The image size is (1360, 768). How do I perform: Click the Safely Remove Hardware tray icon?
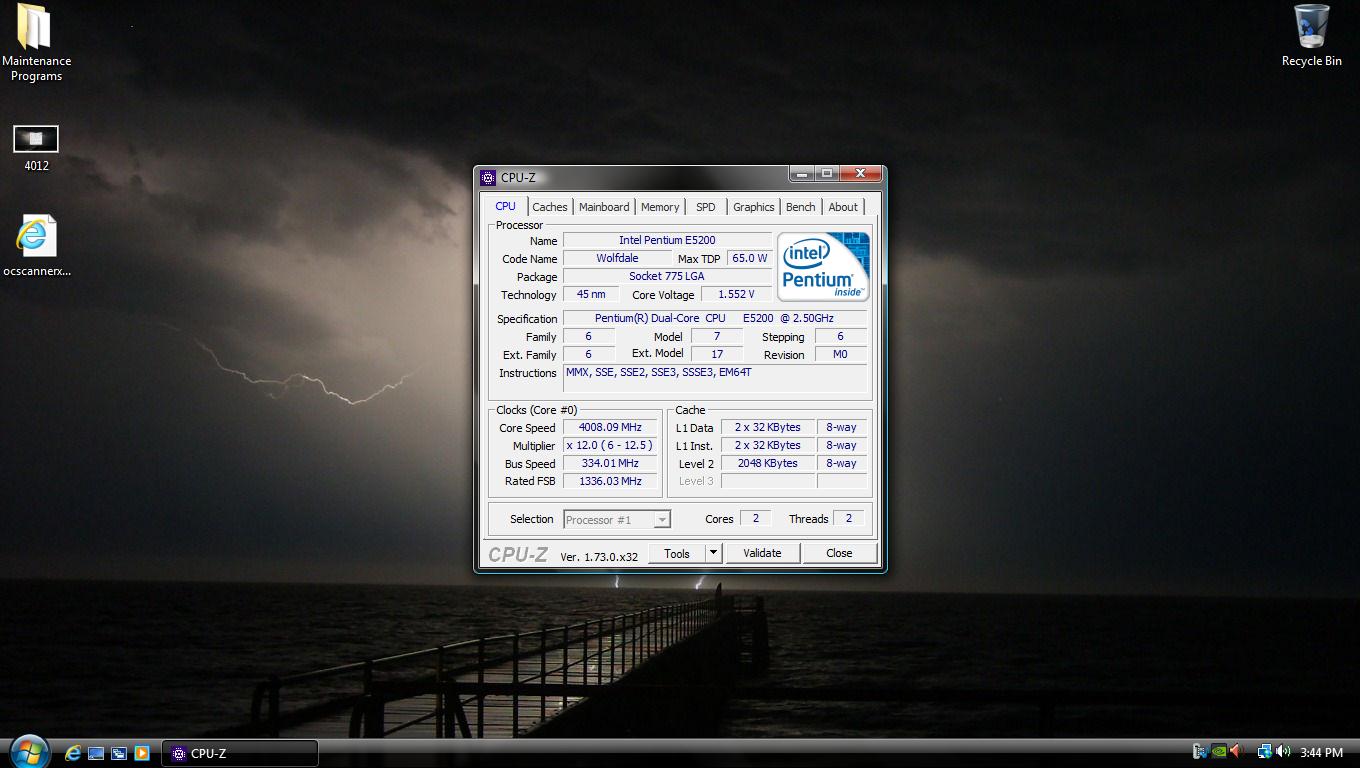pyautogui.click(x=1200, y=752)
